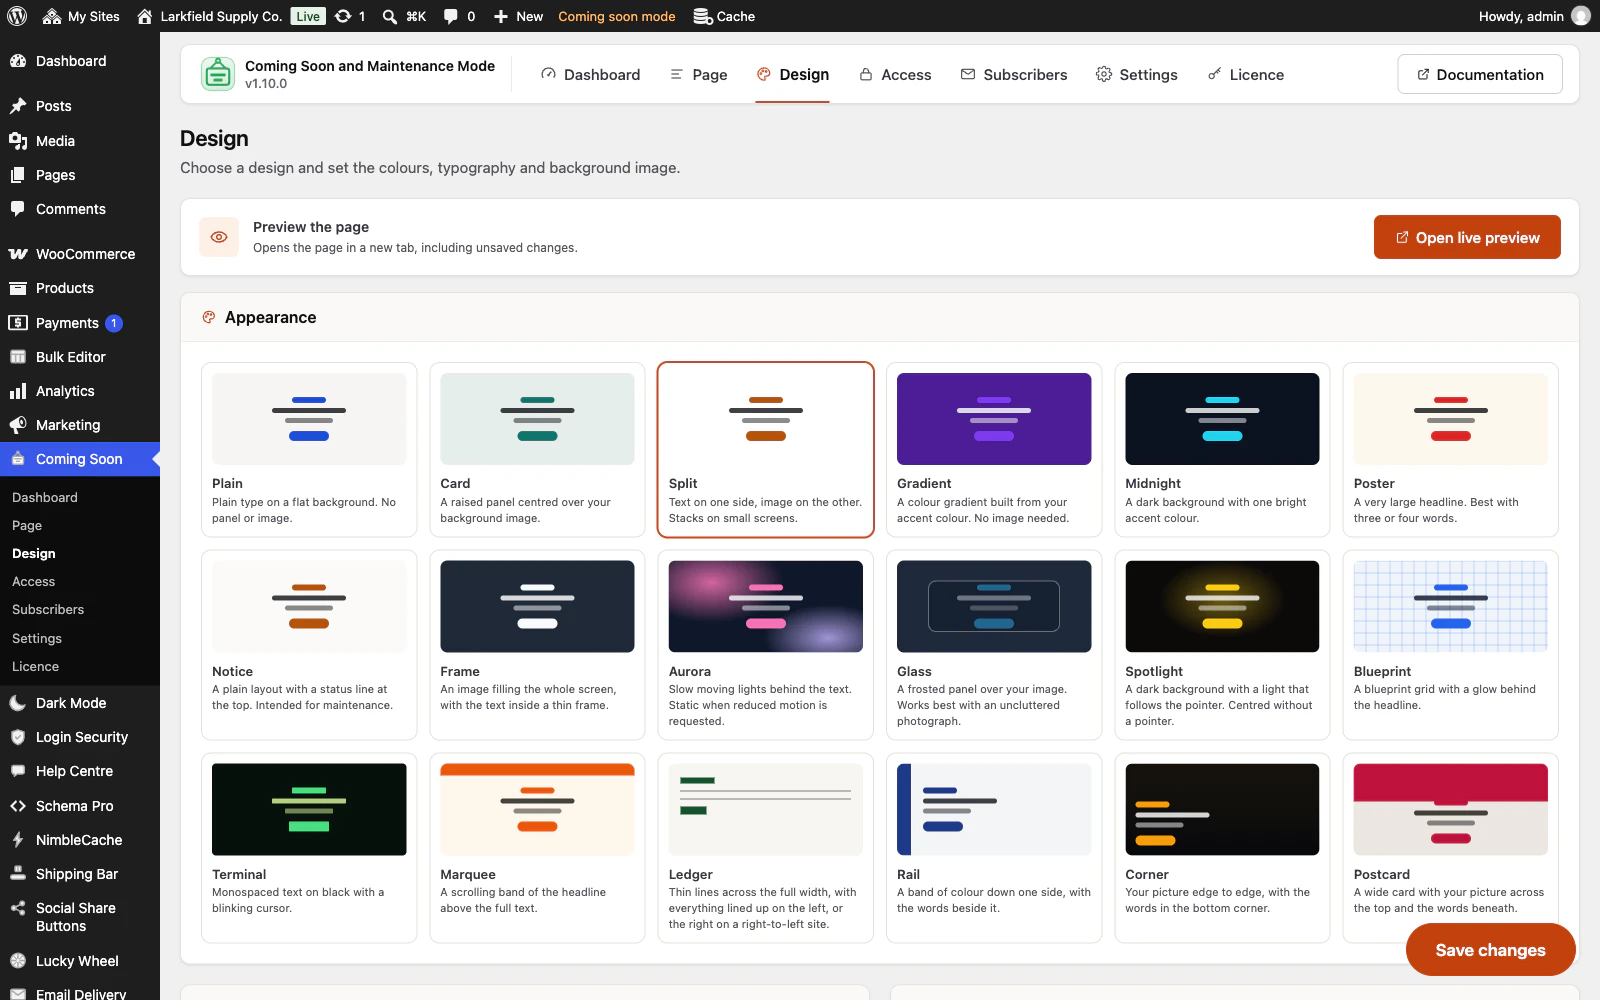This screenshot has height=1000, width=1600.
Task: Click the updates refresh icon in admin bar
Action: pyautogui.click(x=343, y=16)
